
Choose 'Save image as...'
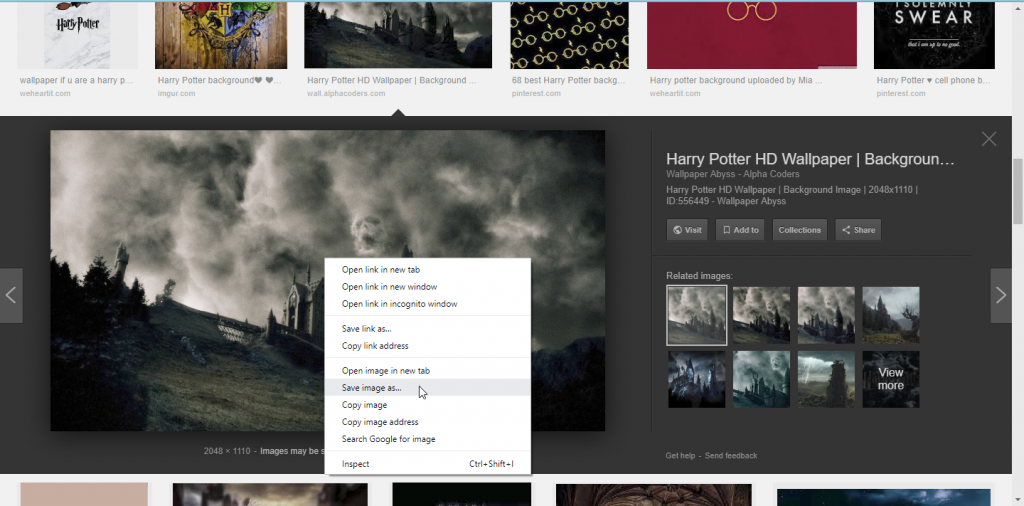(x=428, y=387)
